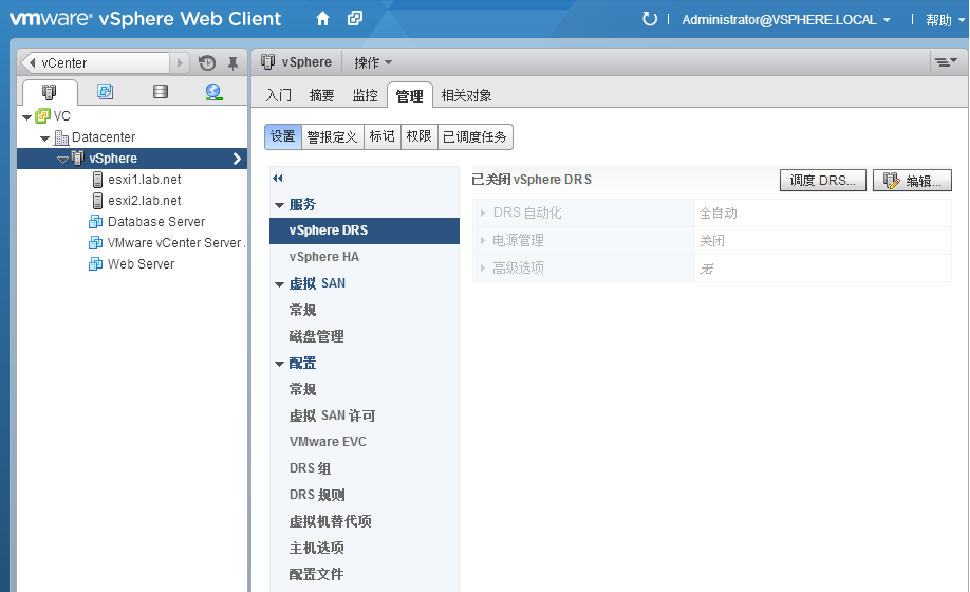Collapse the VC tree node
This screenshot has height=592, width=970.
(27, 117)
